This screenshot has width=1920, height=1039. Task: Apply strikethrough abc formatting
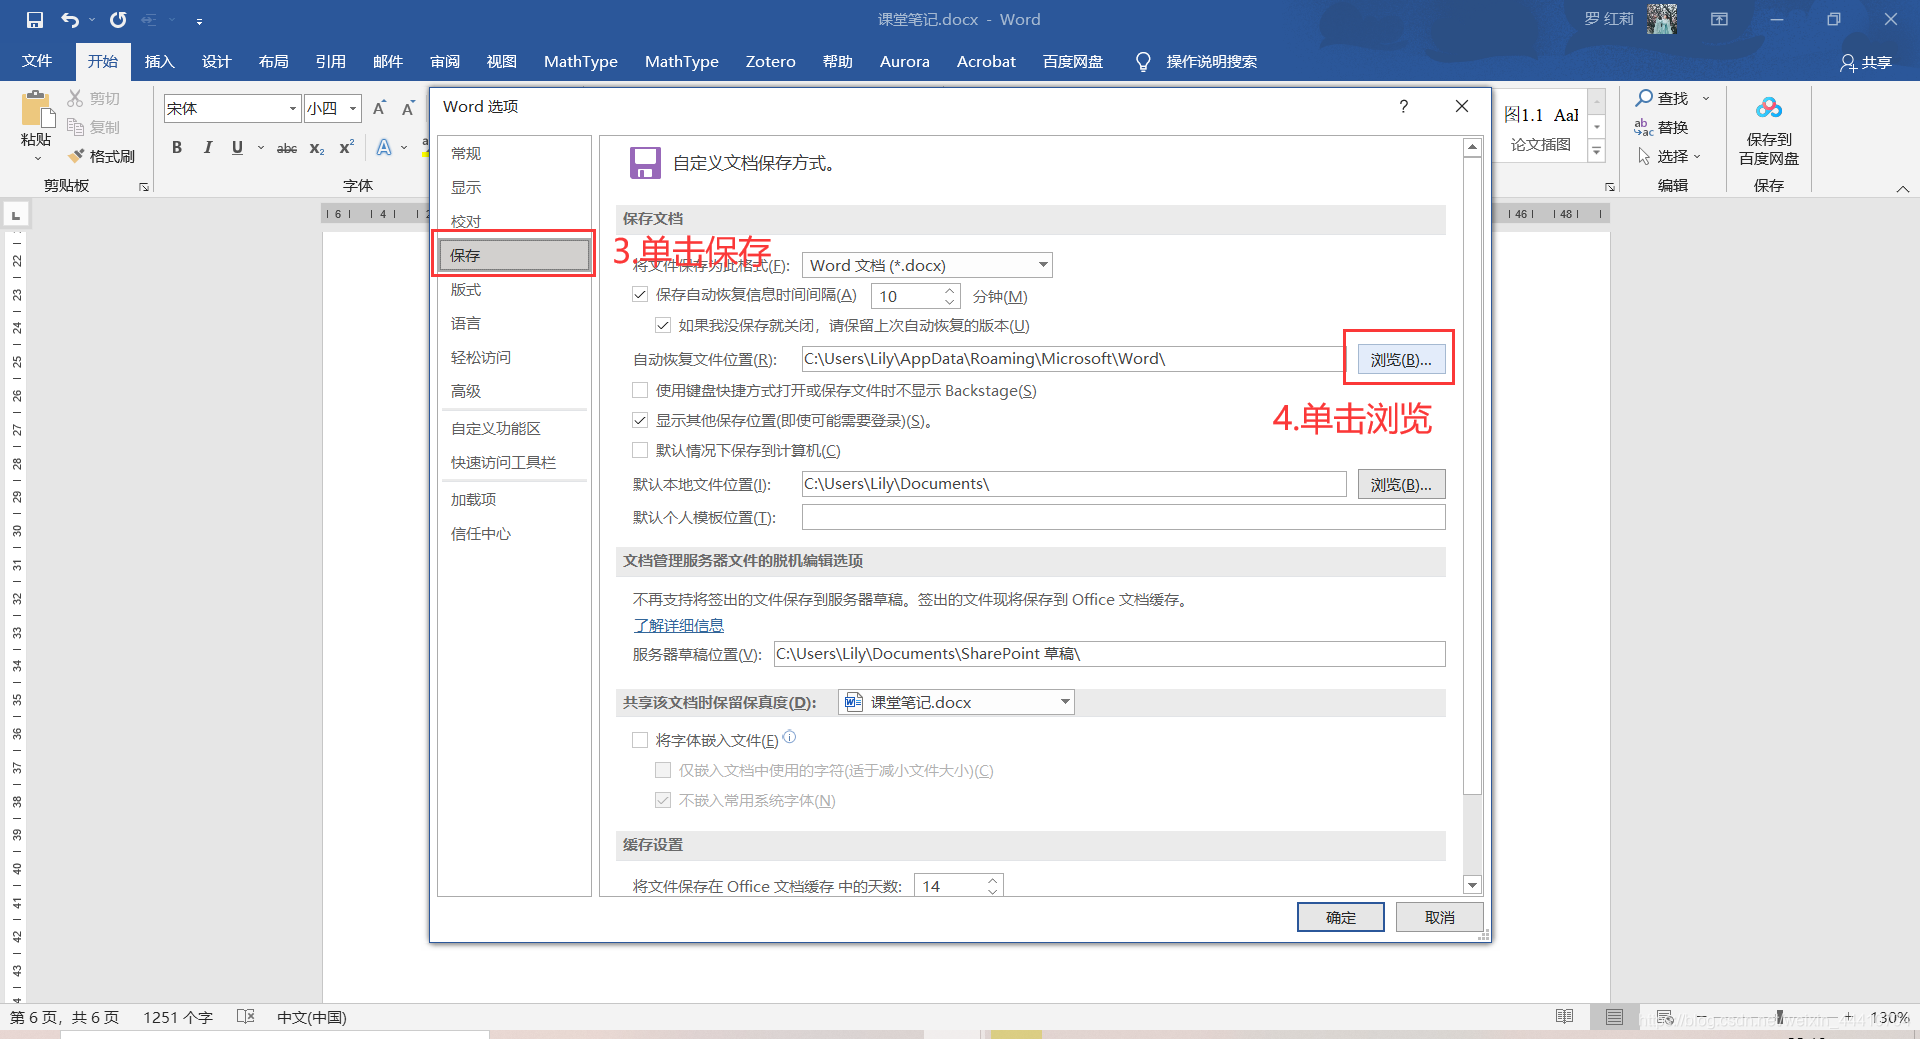[287, 148]
